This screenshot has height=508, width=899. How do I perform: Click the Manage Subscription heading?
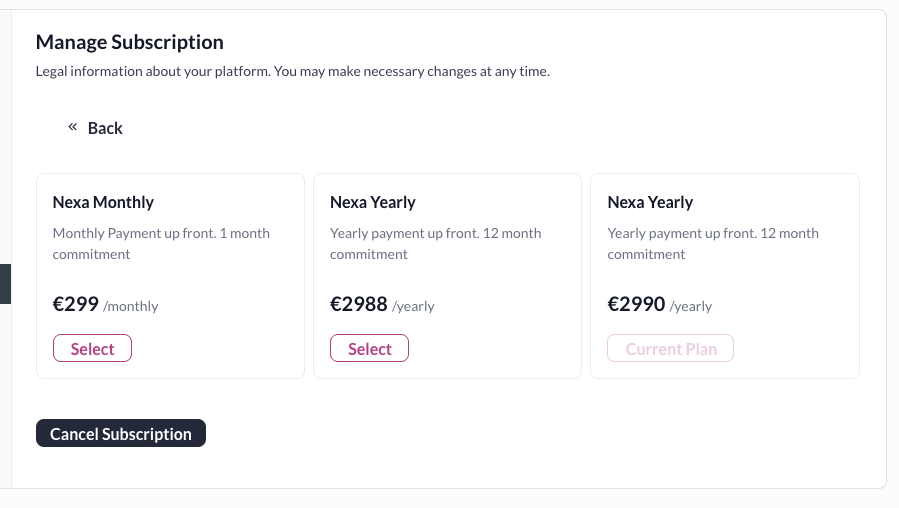tap(130, 42)
